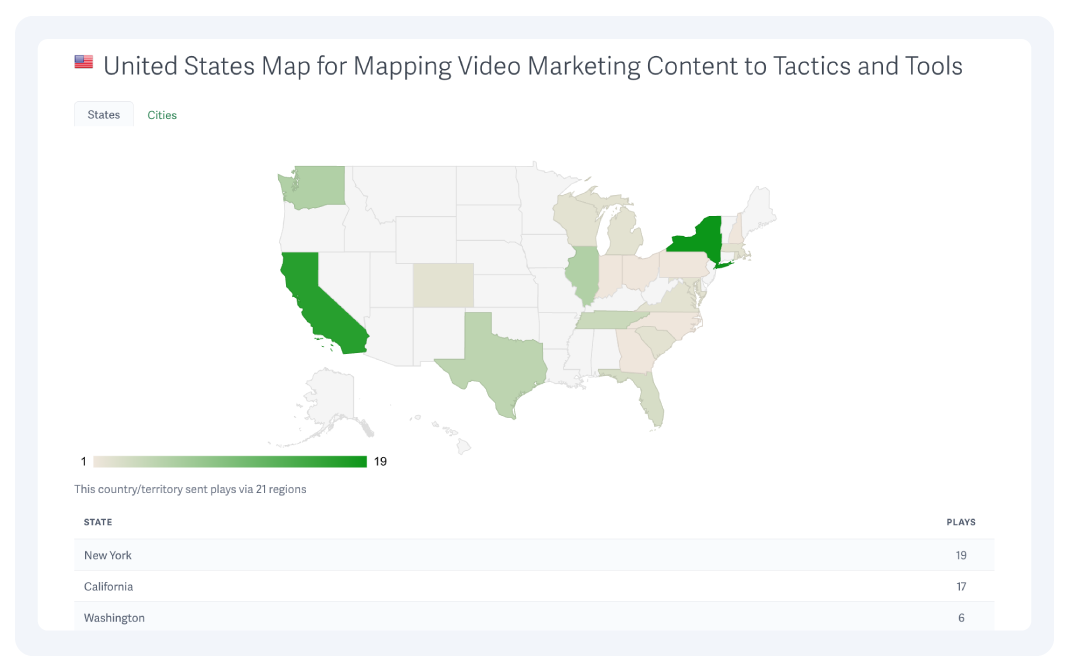1066x669 pixels.
Task: Sort the table by the PLAYS column
Action: coord(961,521)
